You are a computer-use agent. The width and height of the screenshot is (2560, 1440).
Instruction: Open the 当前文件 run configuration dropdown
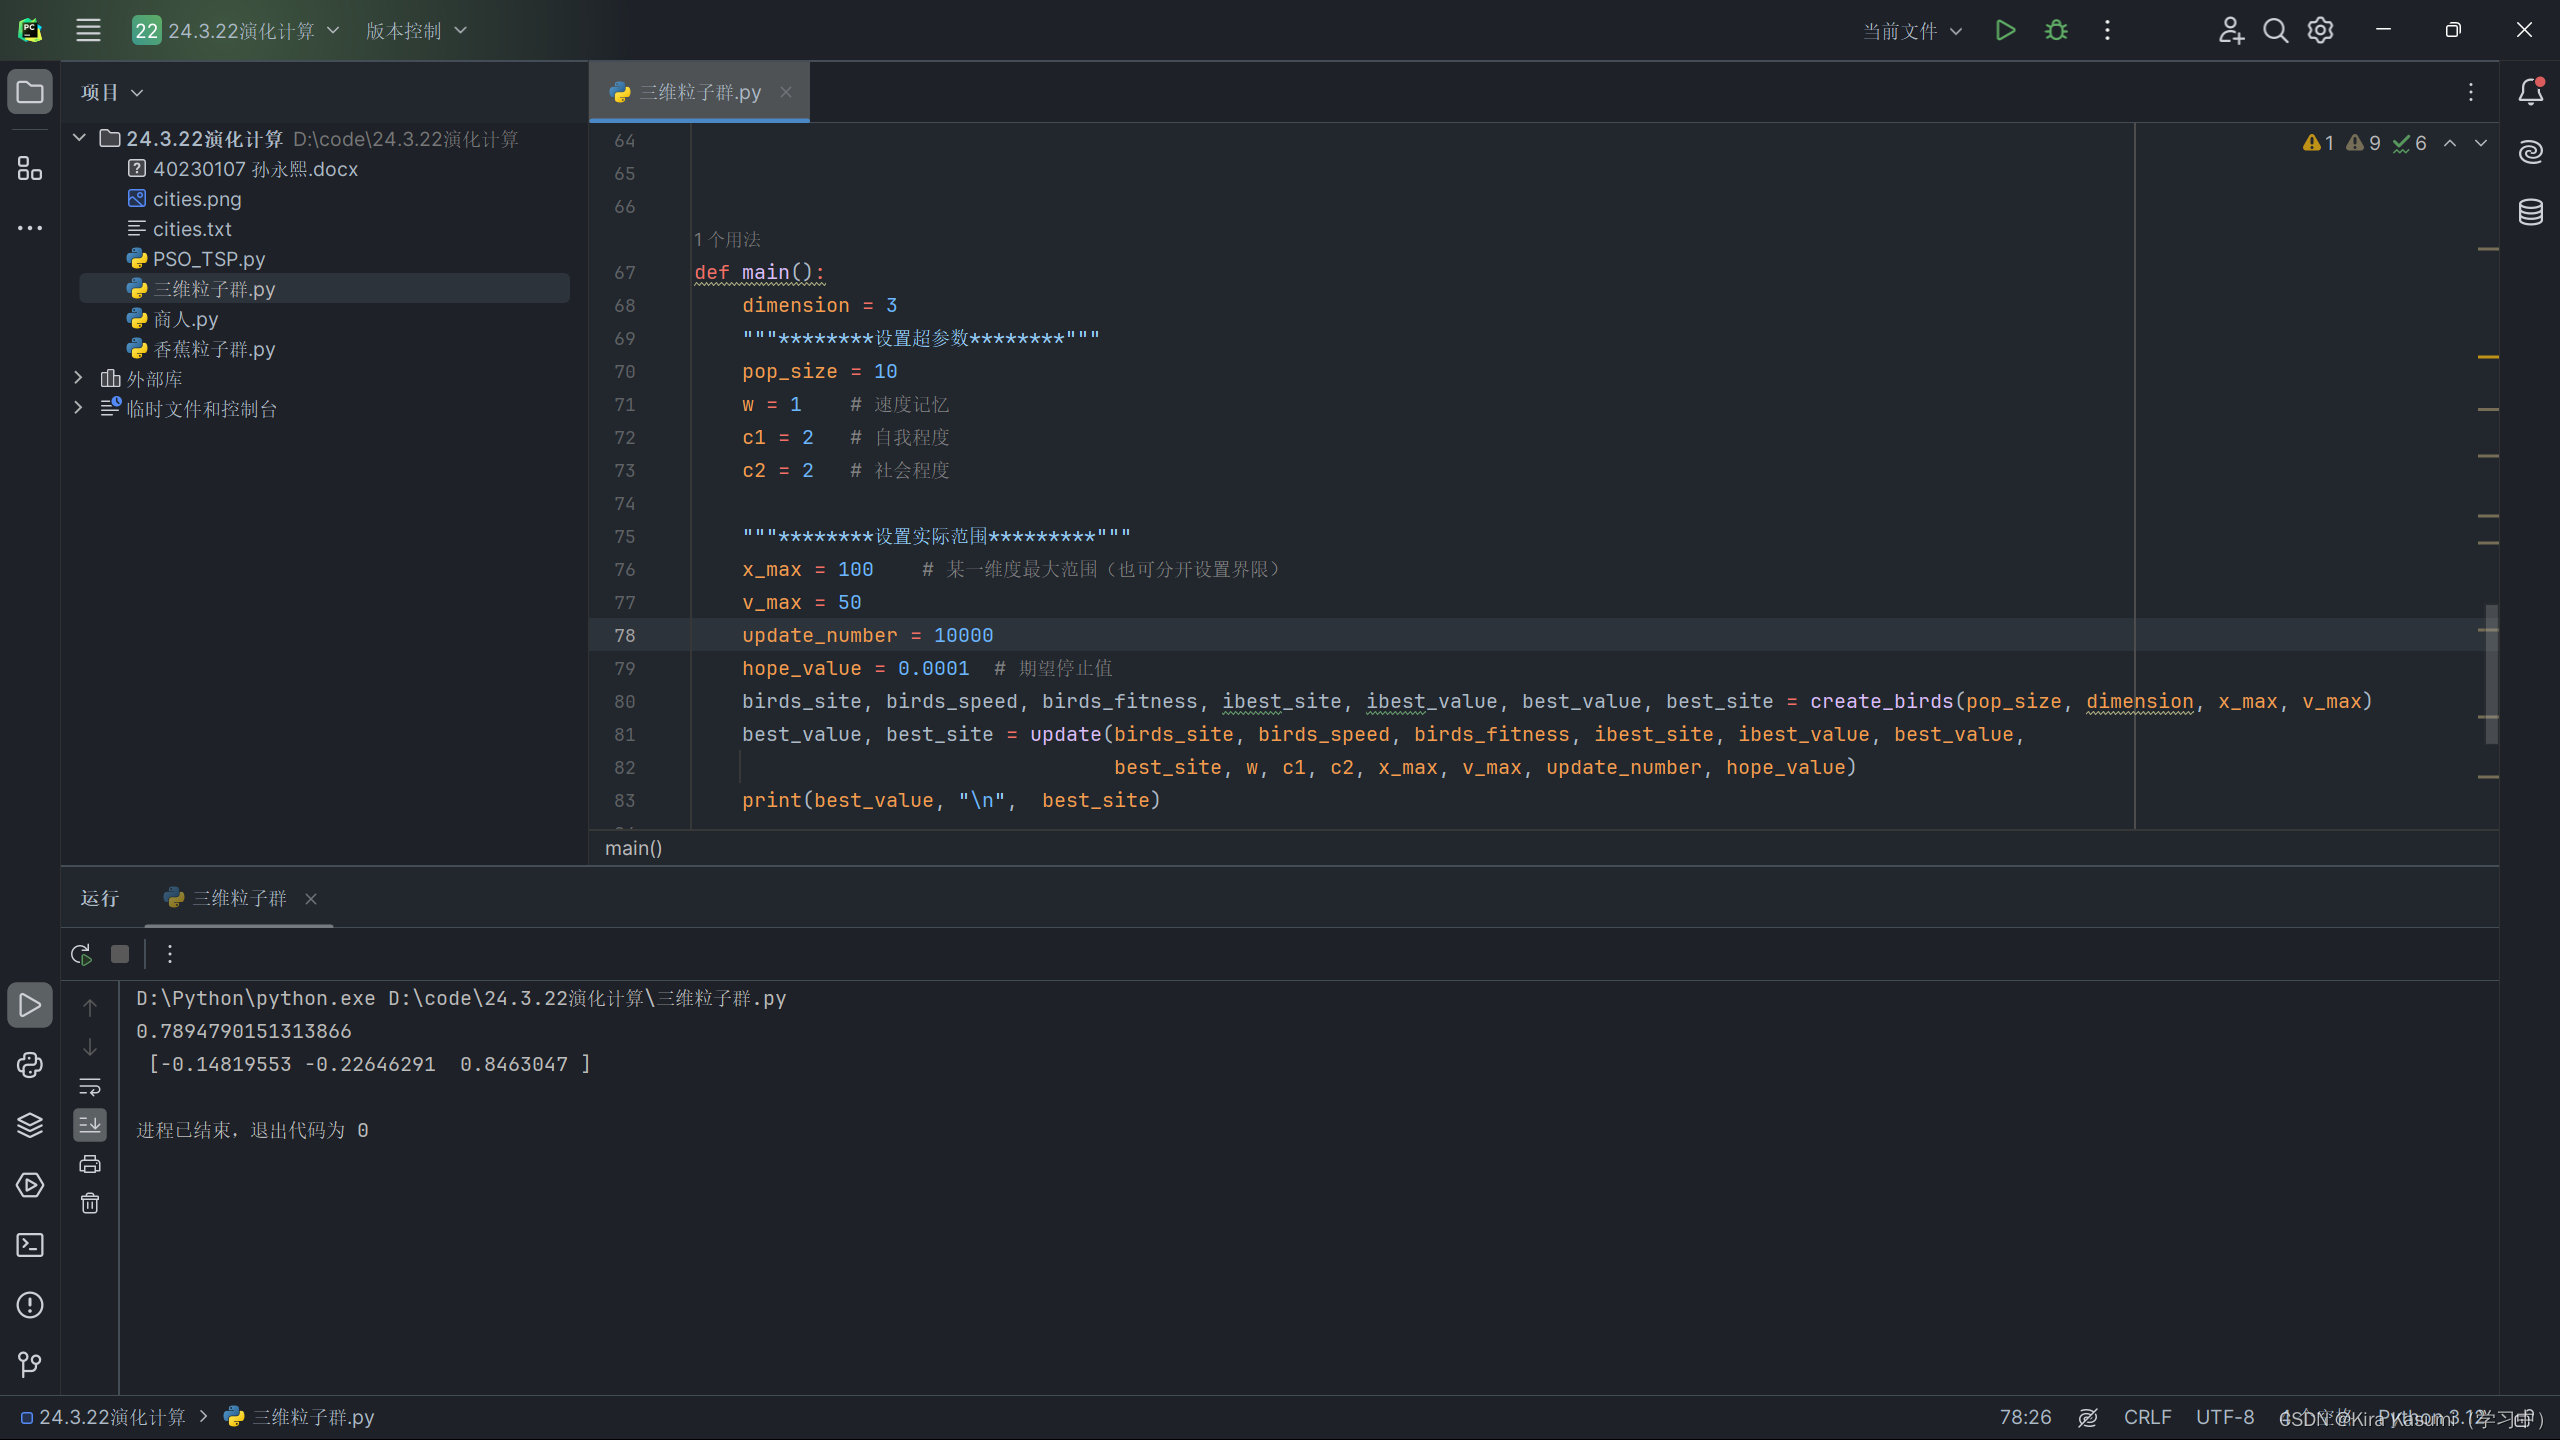click(1912, 31)
